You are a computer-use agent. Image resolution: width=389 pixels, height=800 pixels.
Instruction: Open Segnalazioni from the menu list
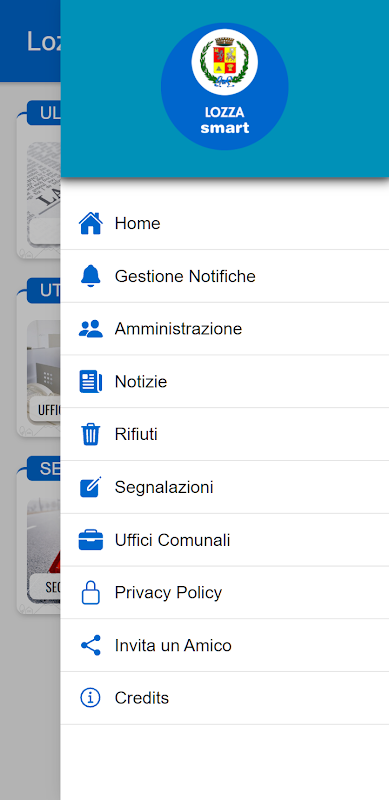(225, 487)
